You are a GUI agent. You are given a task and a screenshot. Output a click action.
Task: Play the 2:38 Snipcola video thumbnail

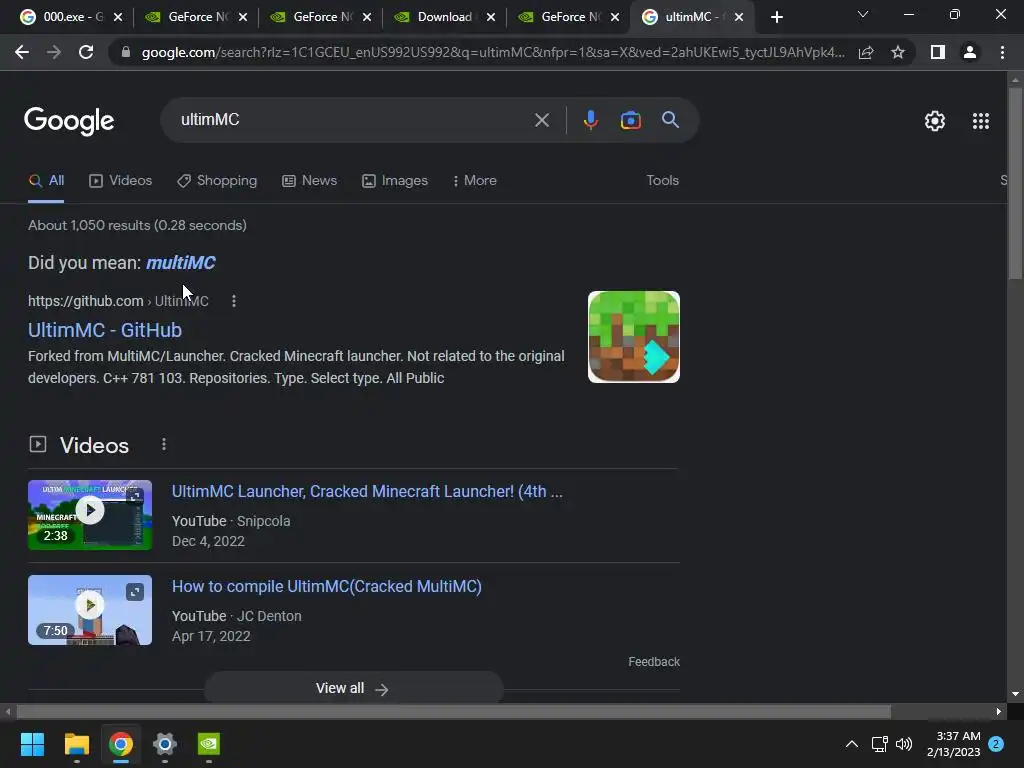click(x=90, y=515)
